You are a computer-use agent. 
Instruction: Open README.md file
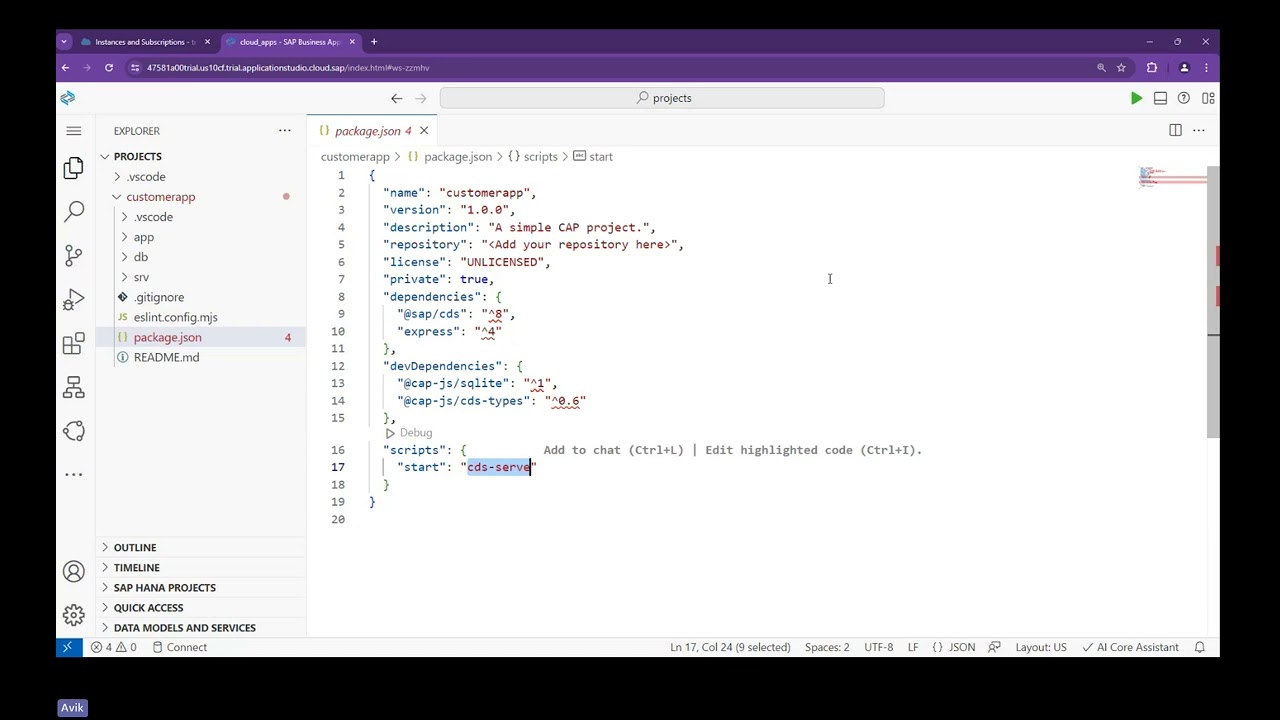166,357
